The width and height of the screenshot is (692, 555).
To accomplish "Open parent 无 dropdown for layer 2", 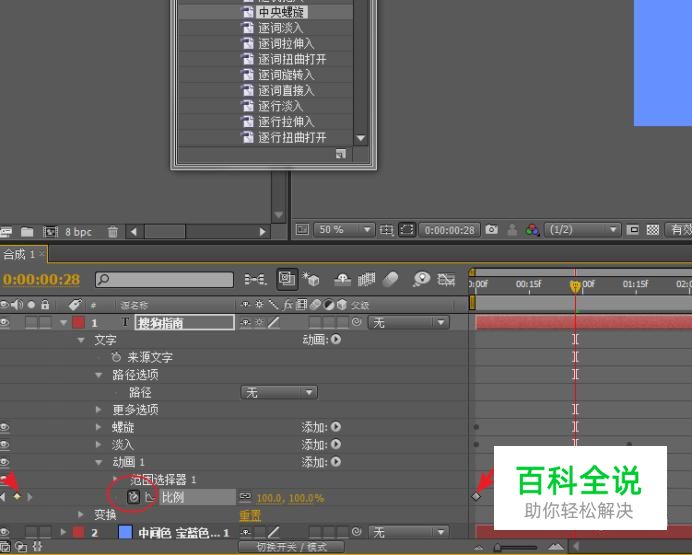I will click(x=409, y=532).
